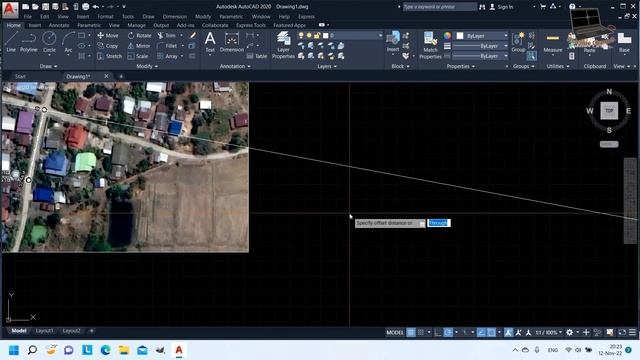Expand the Layers panel
Screen dimensions: 640x360
point(327,66)
